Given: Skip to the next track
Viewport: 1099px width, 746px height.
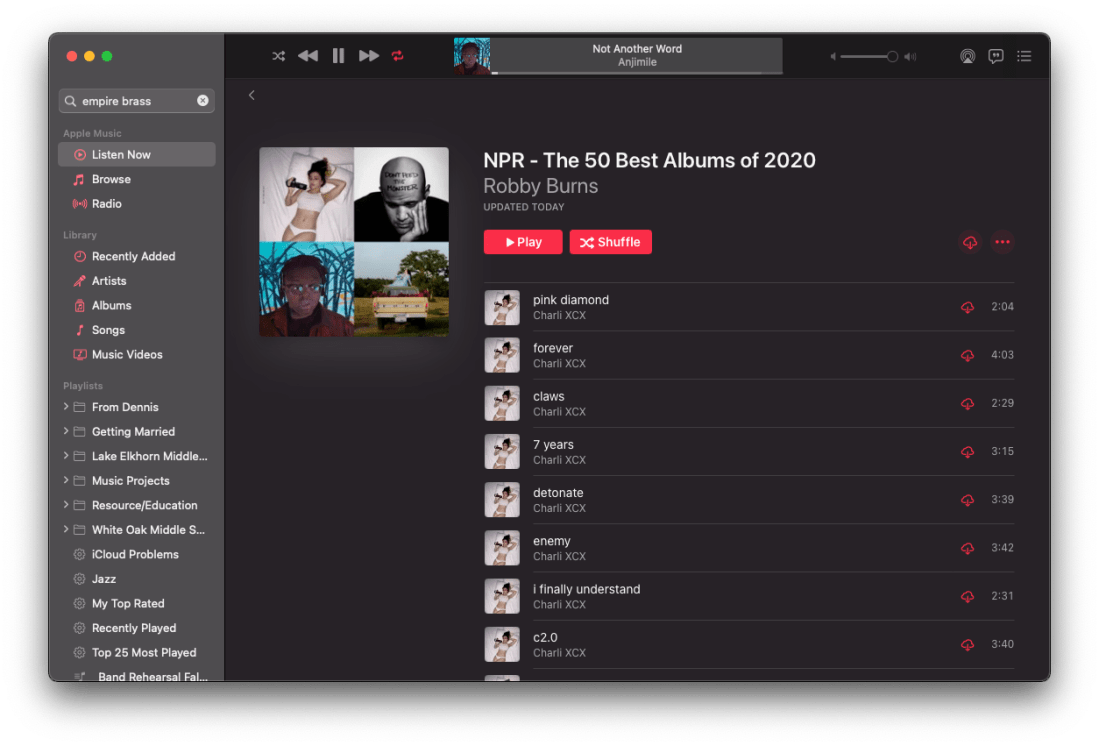Looking at the screenshot, I should [369, 56].
